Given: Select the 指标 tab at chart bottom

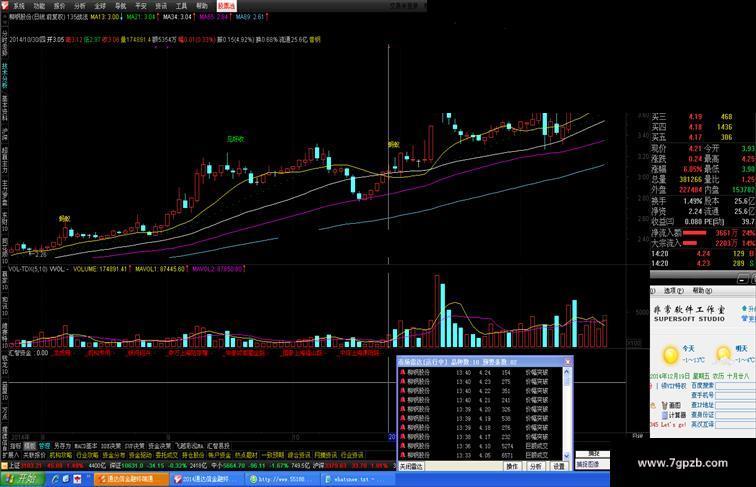Looking at the screenshot, I should (x=15, y=446).
